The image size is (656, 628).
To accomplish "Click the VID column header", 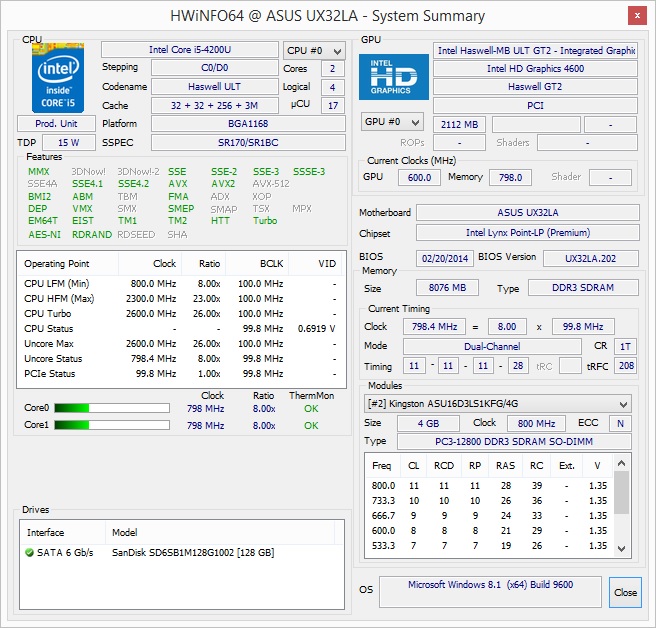I will (316, 264).
